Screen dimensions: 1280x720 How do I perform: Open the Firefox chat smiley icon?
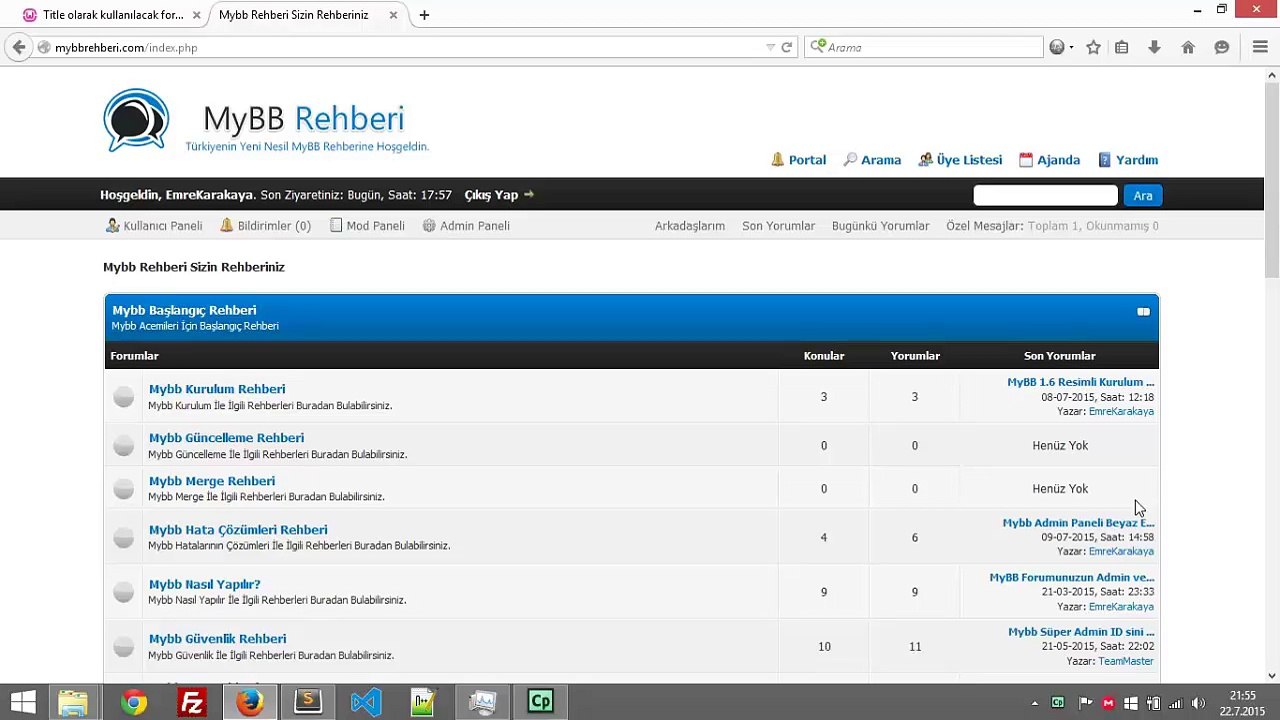pos(1222,47)
